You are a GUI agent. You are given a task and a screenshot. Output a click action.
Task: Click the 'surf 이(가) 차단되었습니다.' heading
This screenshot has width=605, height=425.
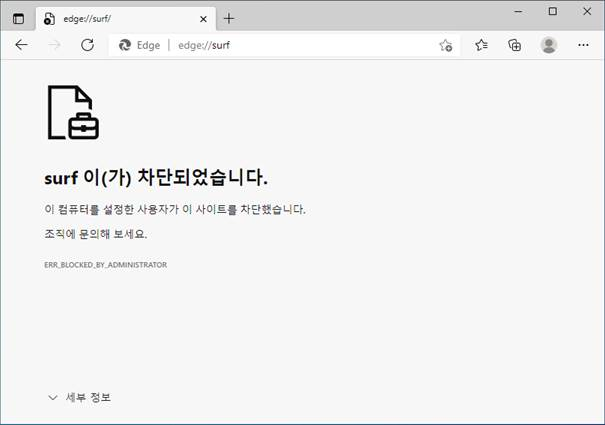[156, 178]
